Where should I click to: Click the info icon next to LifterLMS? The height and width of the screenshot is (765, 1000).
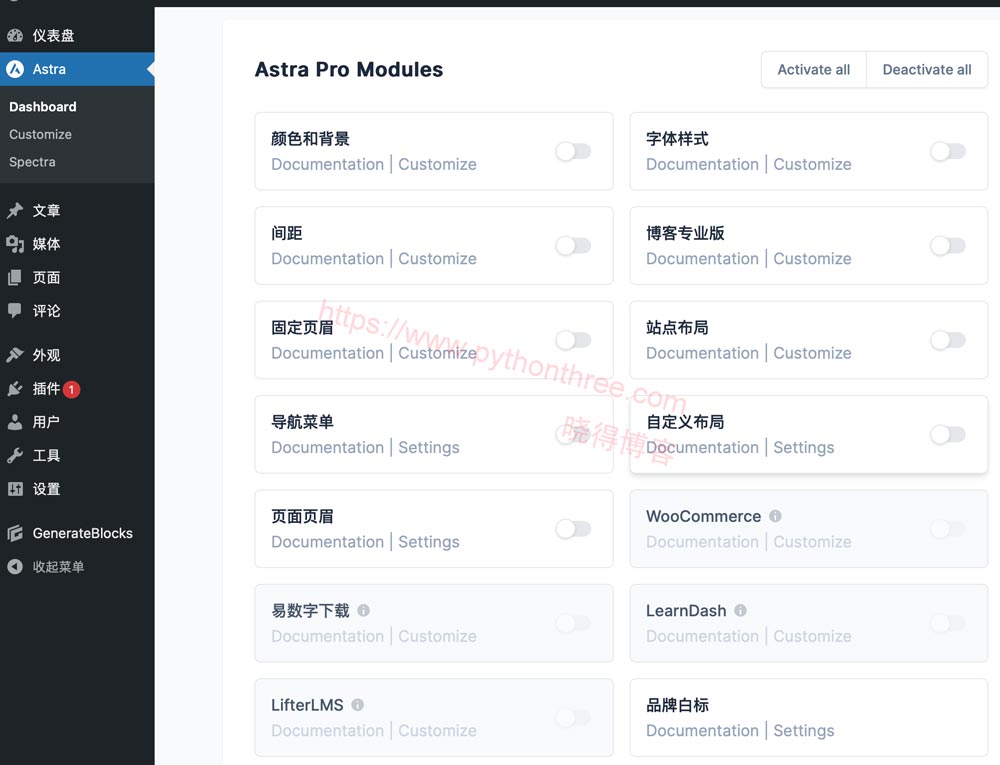[x=358, y=704]
